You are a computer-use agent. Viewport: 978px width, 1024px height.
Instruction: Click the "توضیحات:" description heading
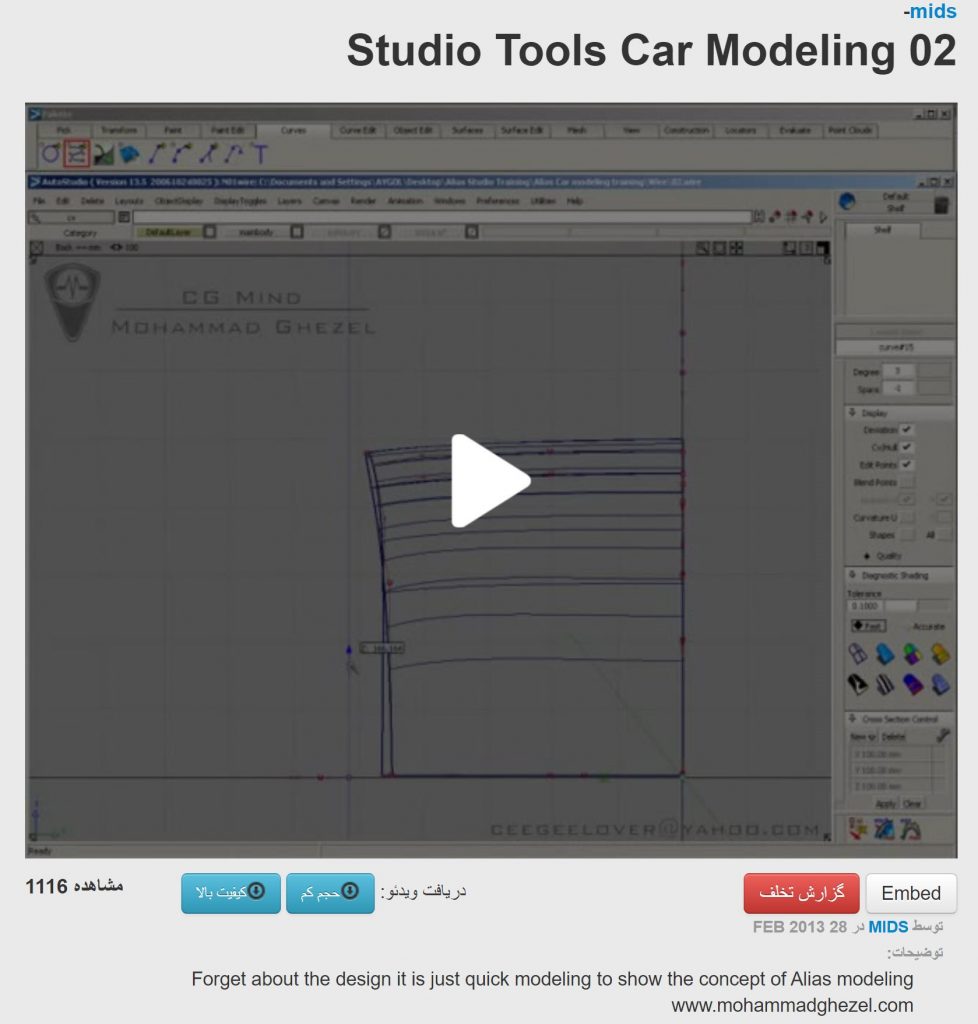coord(915,953)
